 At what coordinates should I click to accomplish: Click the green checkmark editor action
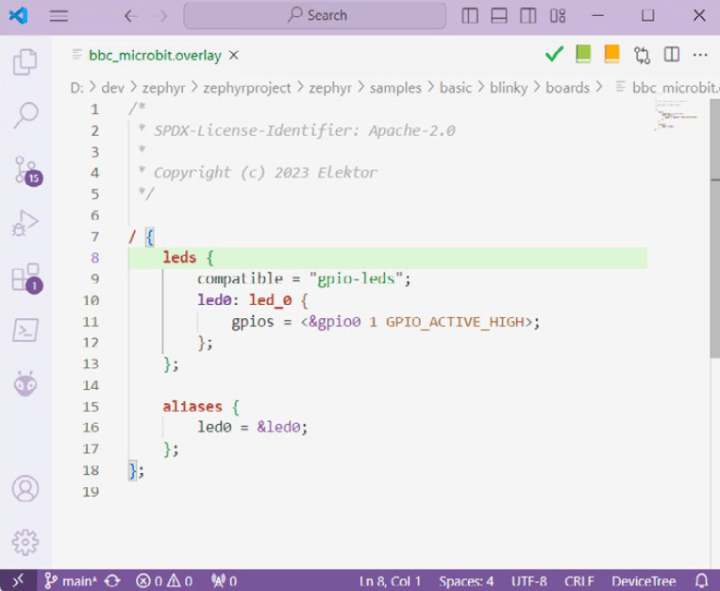pyautogui.click(x=554, y=54)
